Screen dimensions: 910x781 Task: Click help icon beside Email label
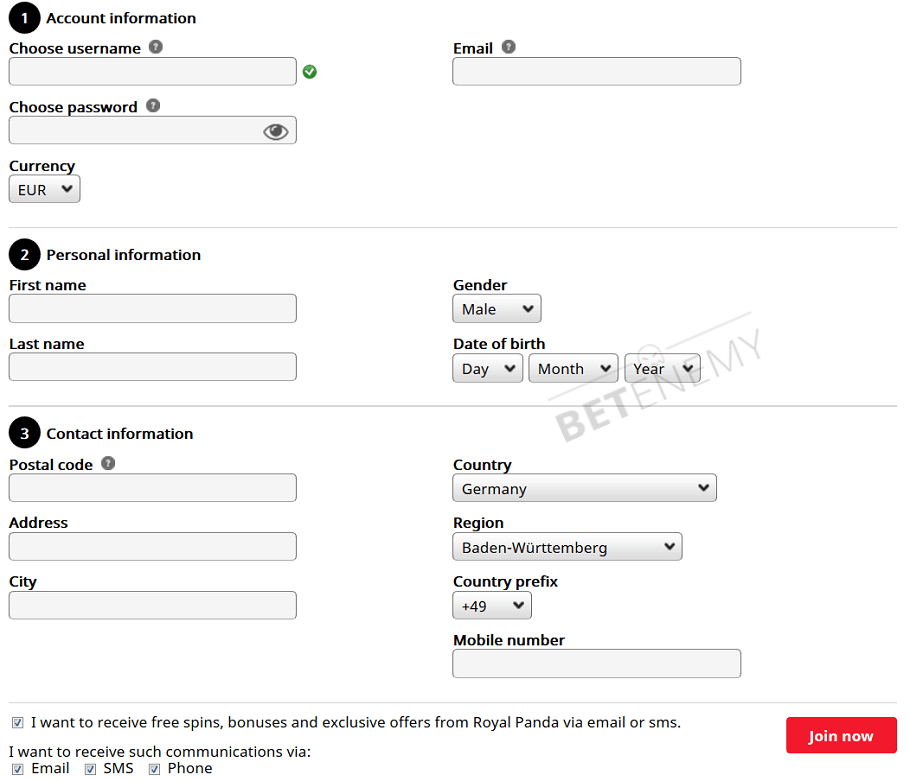click(x=509, y=47)
